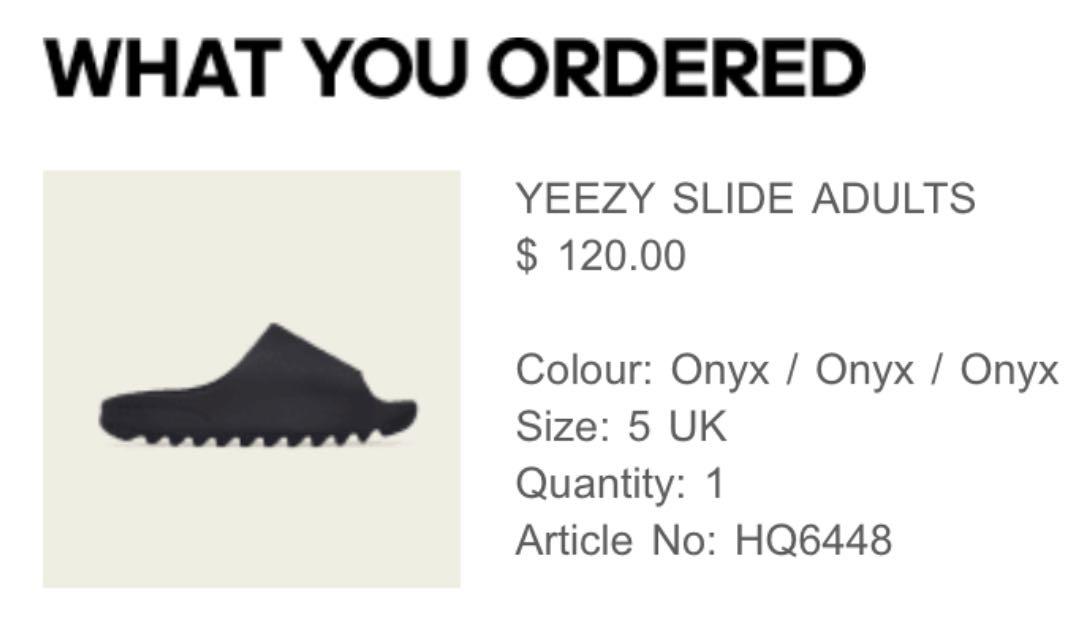The height and width of the screenshot is (642, 1065).
Task: Open the Yeezy Slide product thumbnail
Action: (x=251, y=378)
